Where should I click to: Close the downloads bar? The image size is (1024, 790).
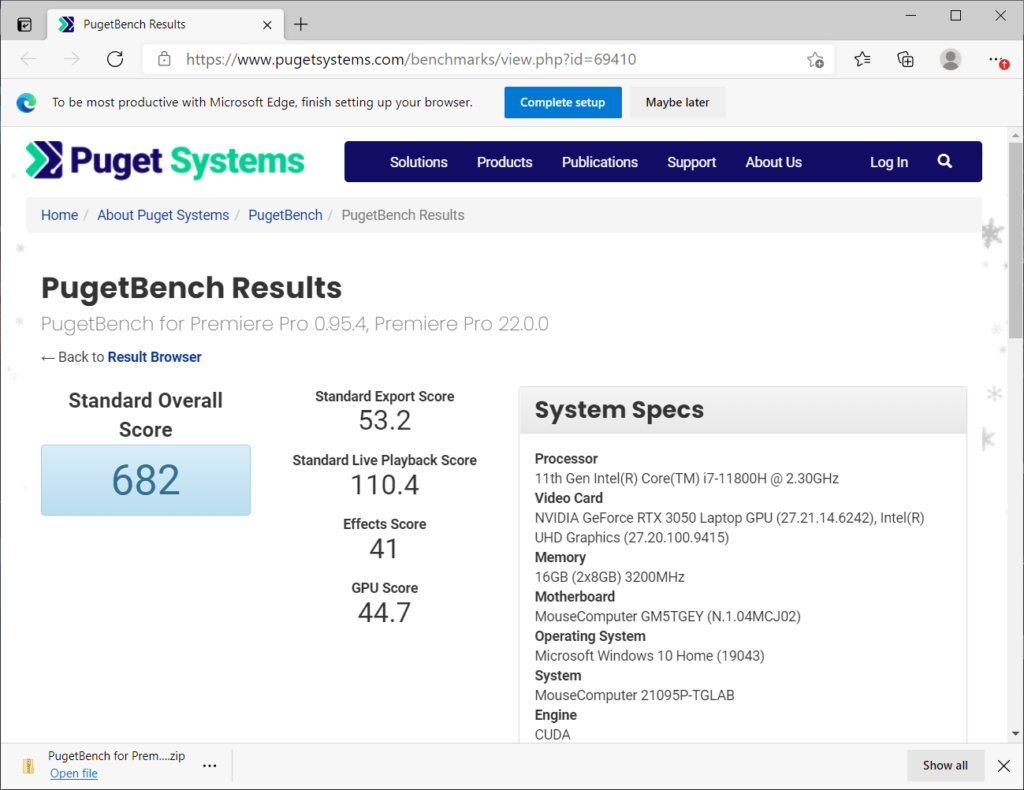(1004, 765)
